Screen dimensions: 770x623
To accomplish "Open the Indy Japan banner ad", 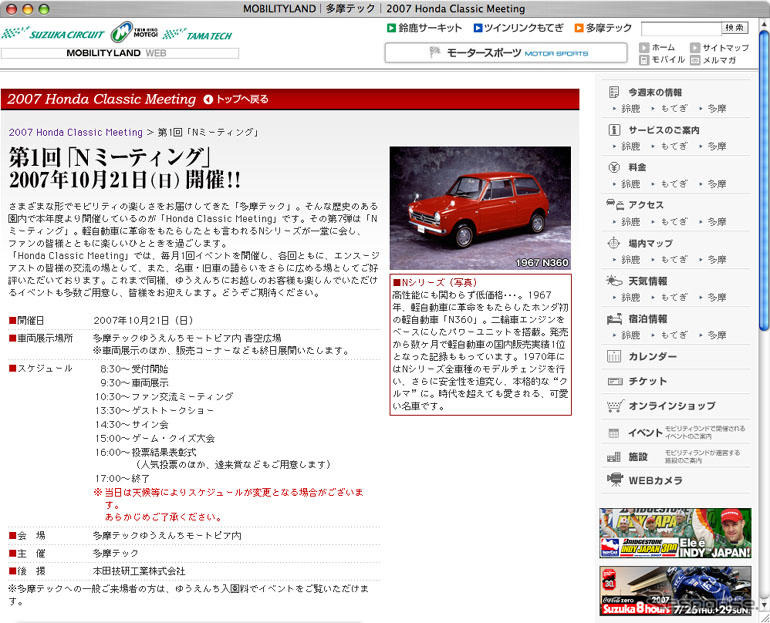I will [x=675, y=533].
